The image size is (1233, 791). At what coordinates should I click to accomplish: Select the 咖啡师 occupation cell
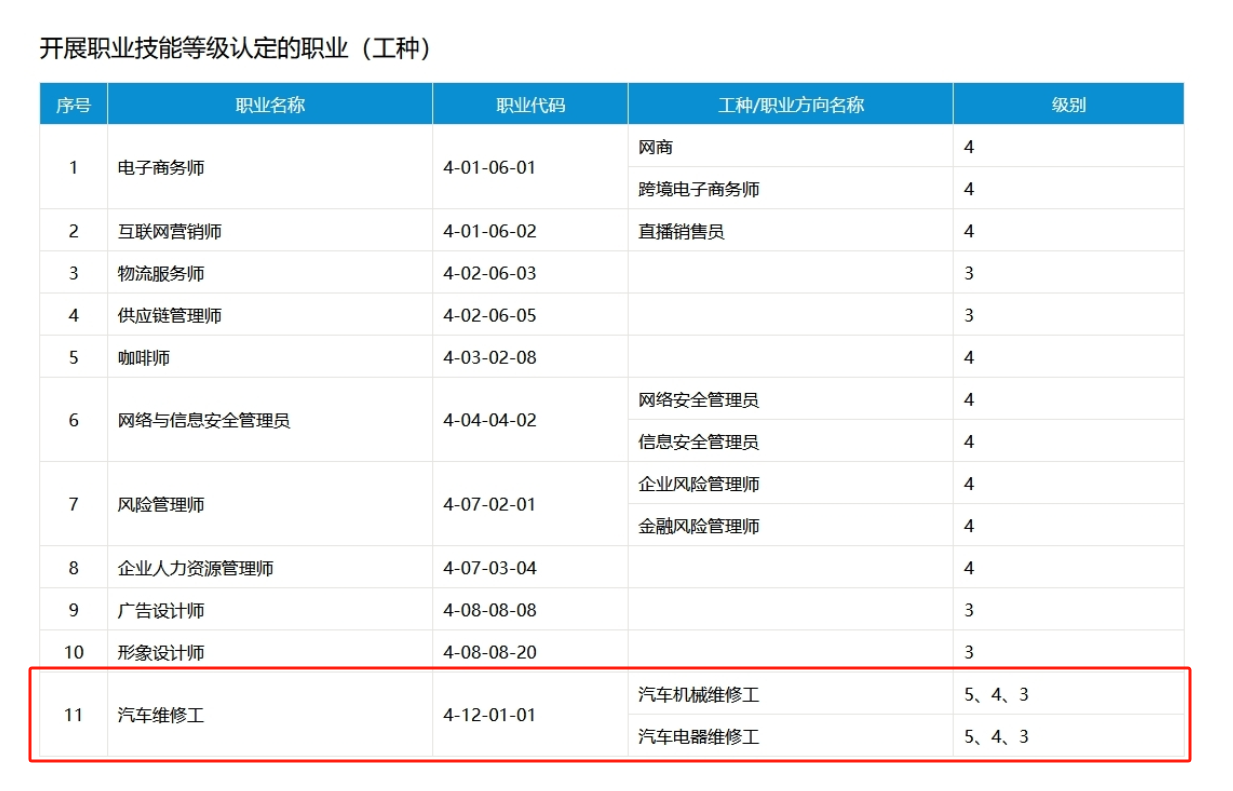coord(144,358)
